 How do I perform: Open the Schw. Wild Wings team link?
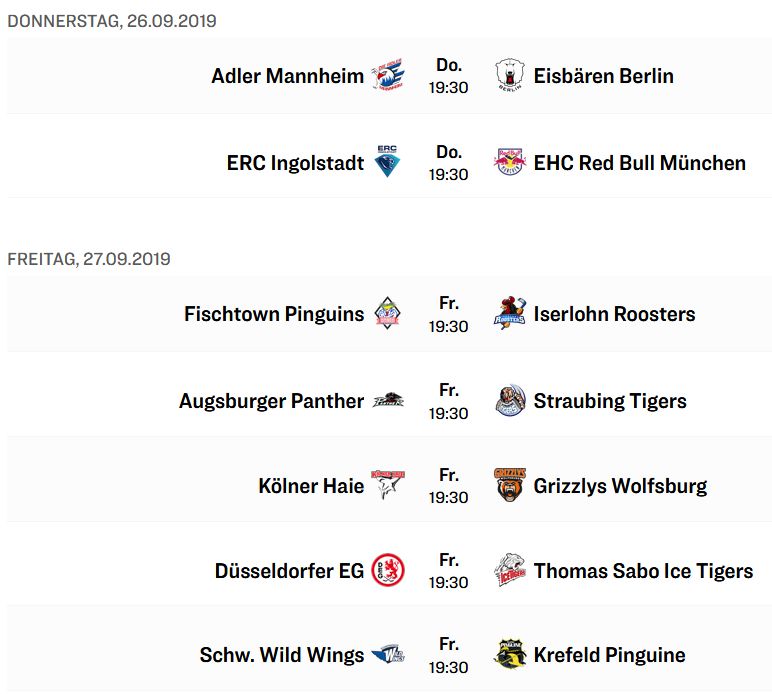point(282,655)
